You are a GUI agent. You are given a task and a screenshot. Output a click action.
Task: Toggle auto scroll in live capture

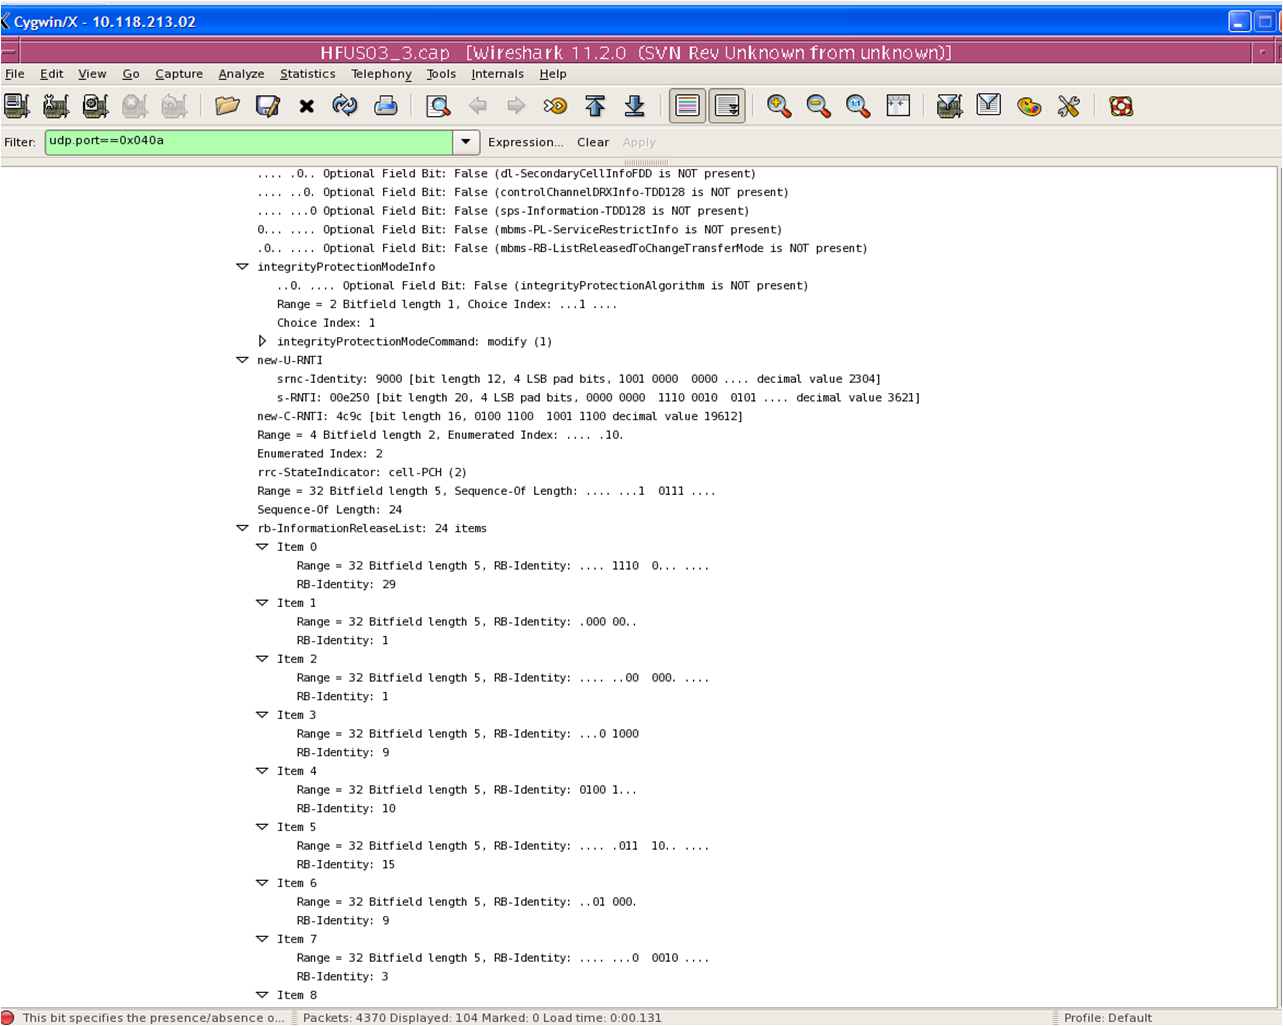pyautogui.click(x=727, y=106)
